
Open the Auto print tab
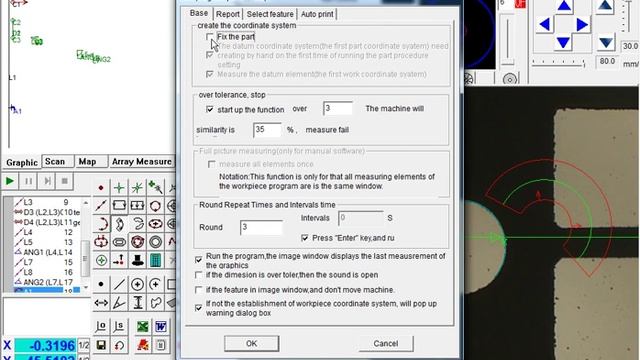[x=317, y=14]
